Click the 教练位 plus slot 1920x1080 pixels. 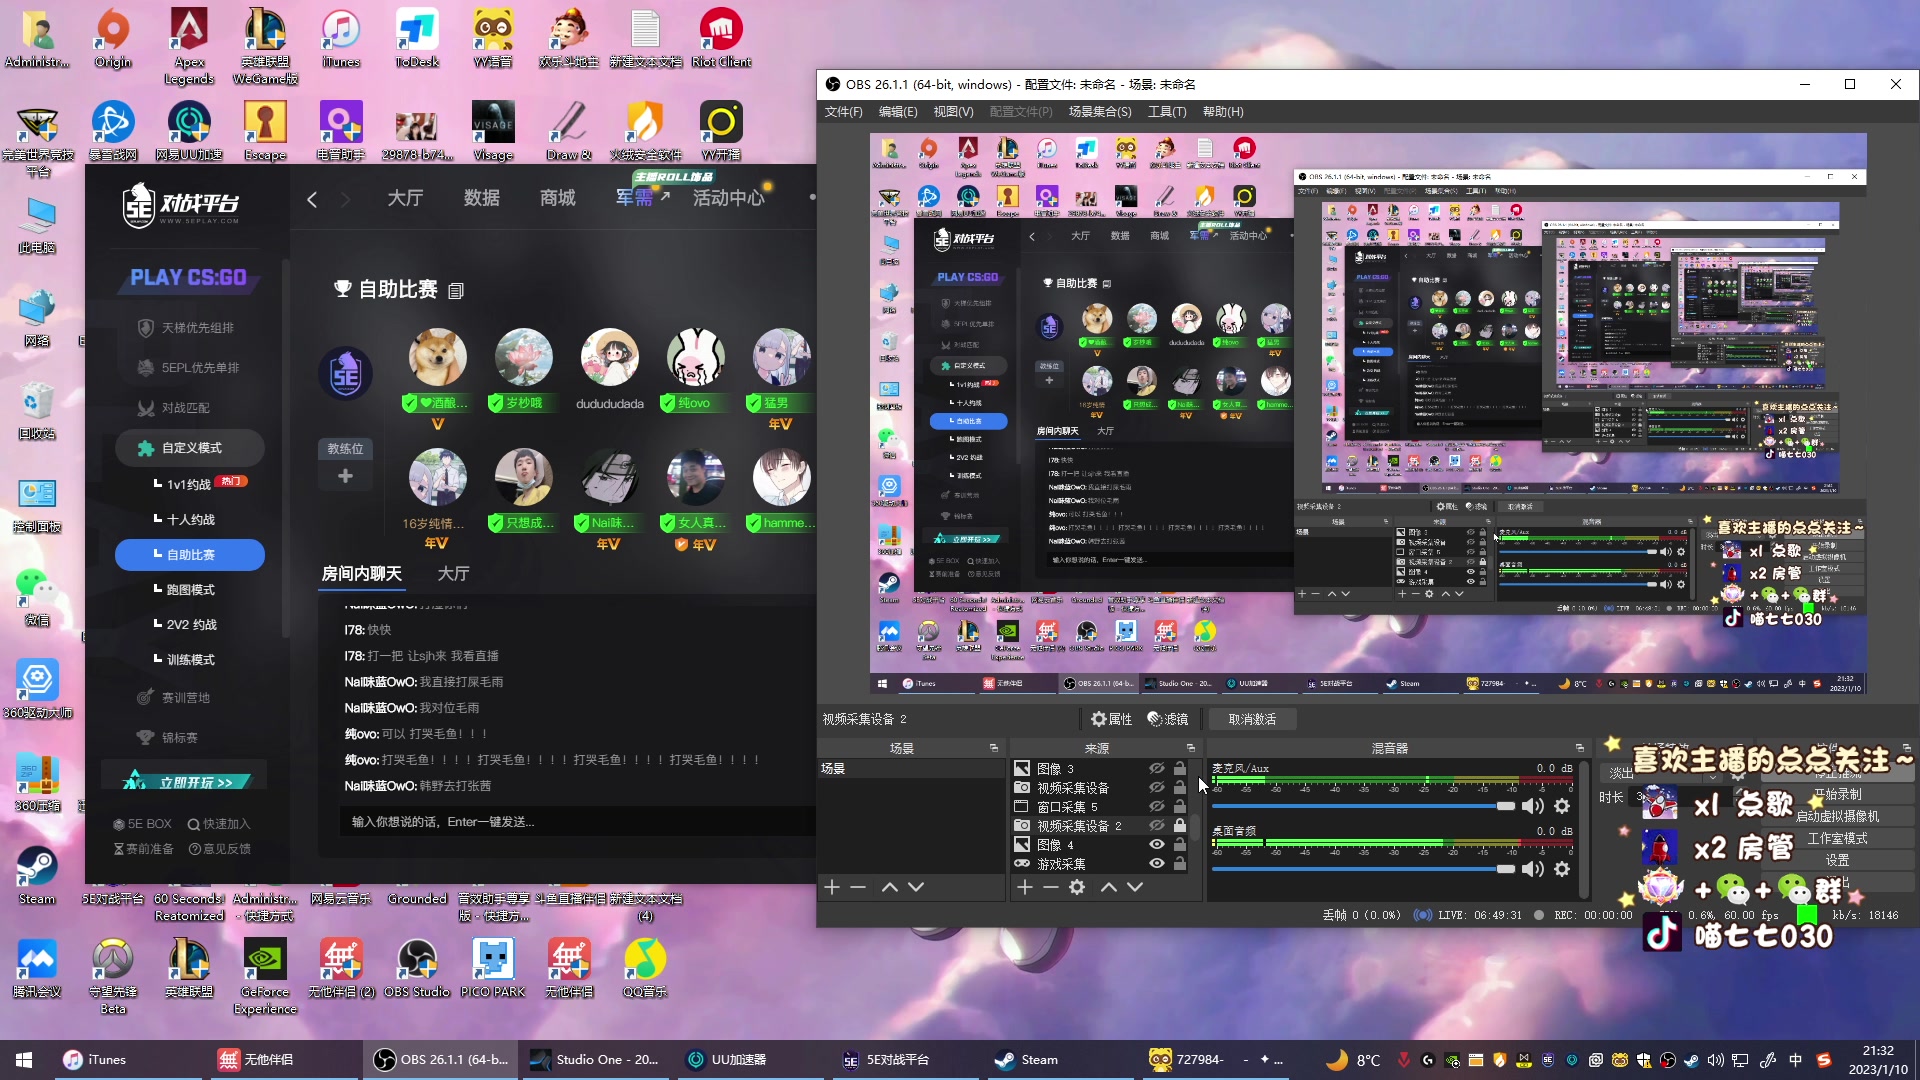tap(345, 476)
